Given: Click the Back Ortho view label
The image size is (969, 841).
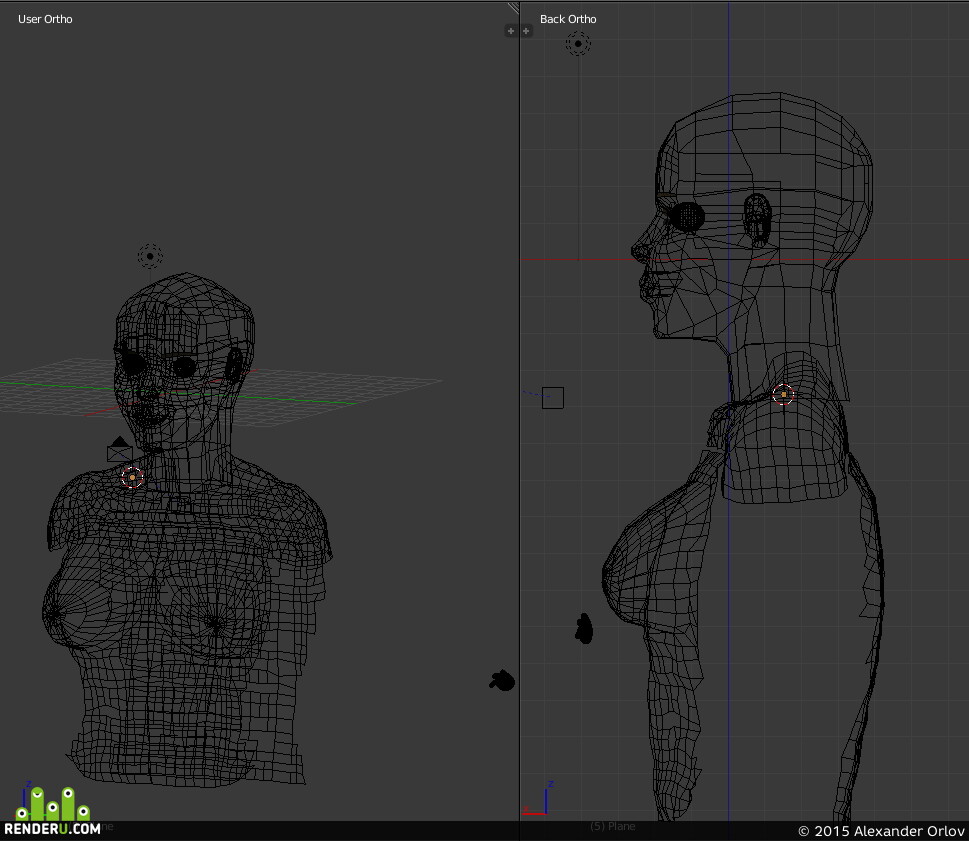Looking at the screenshot, I should click(568, 19).
